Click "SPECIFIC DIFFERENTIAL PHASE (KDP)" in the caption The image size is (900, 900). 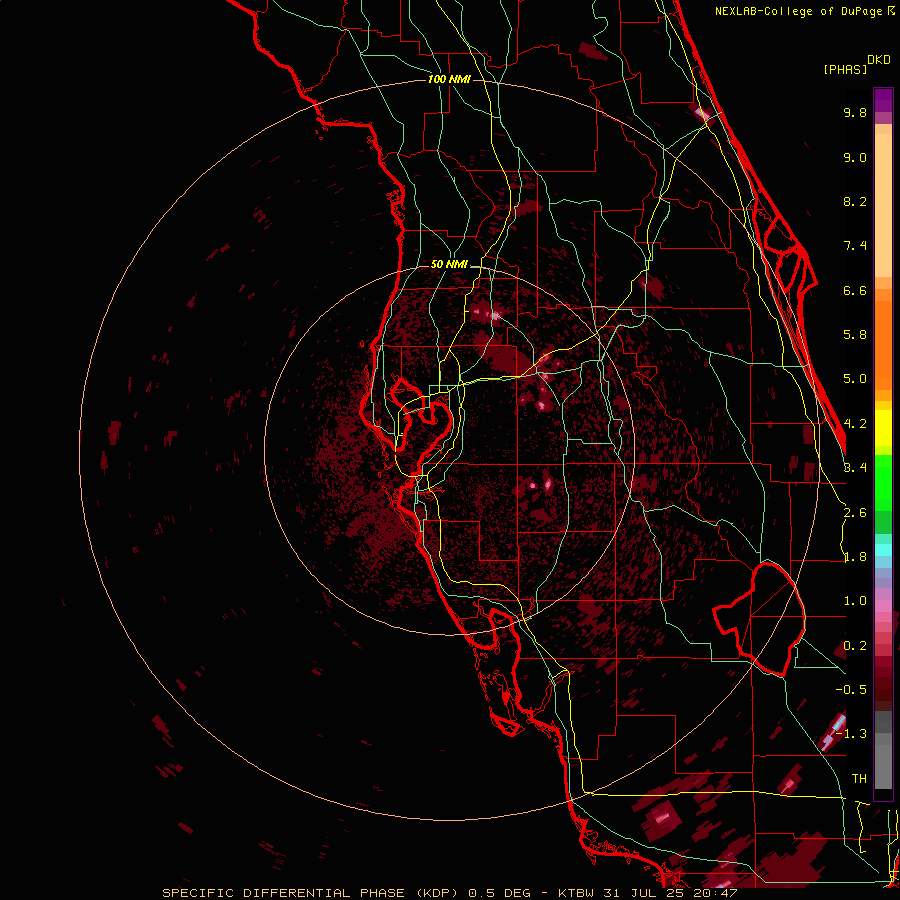pos(311,893)
